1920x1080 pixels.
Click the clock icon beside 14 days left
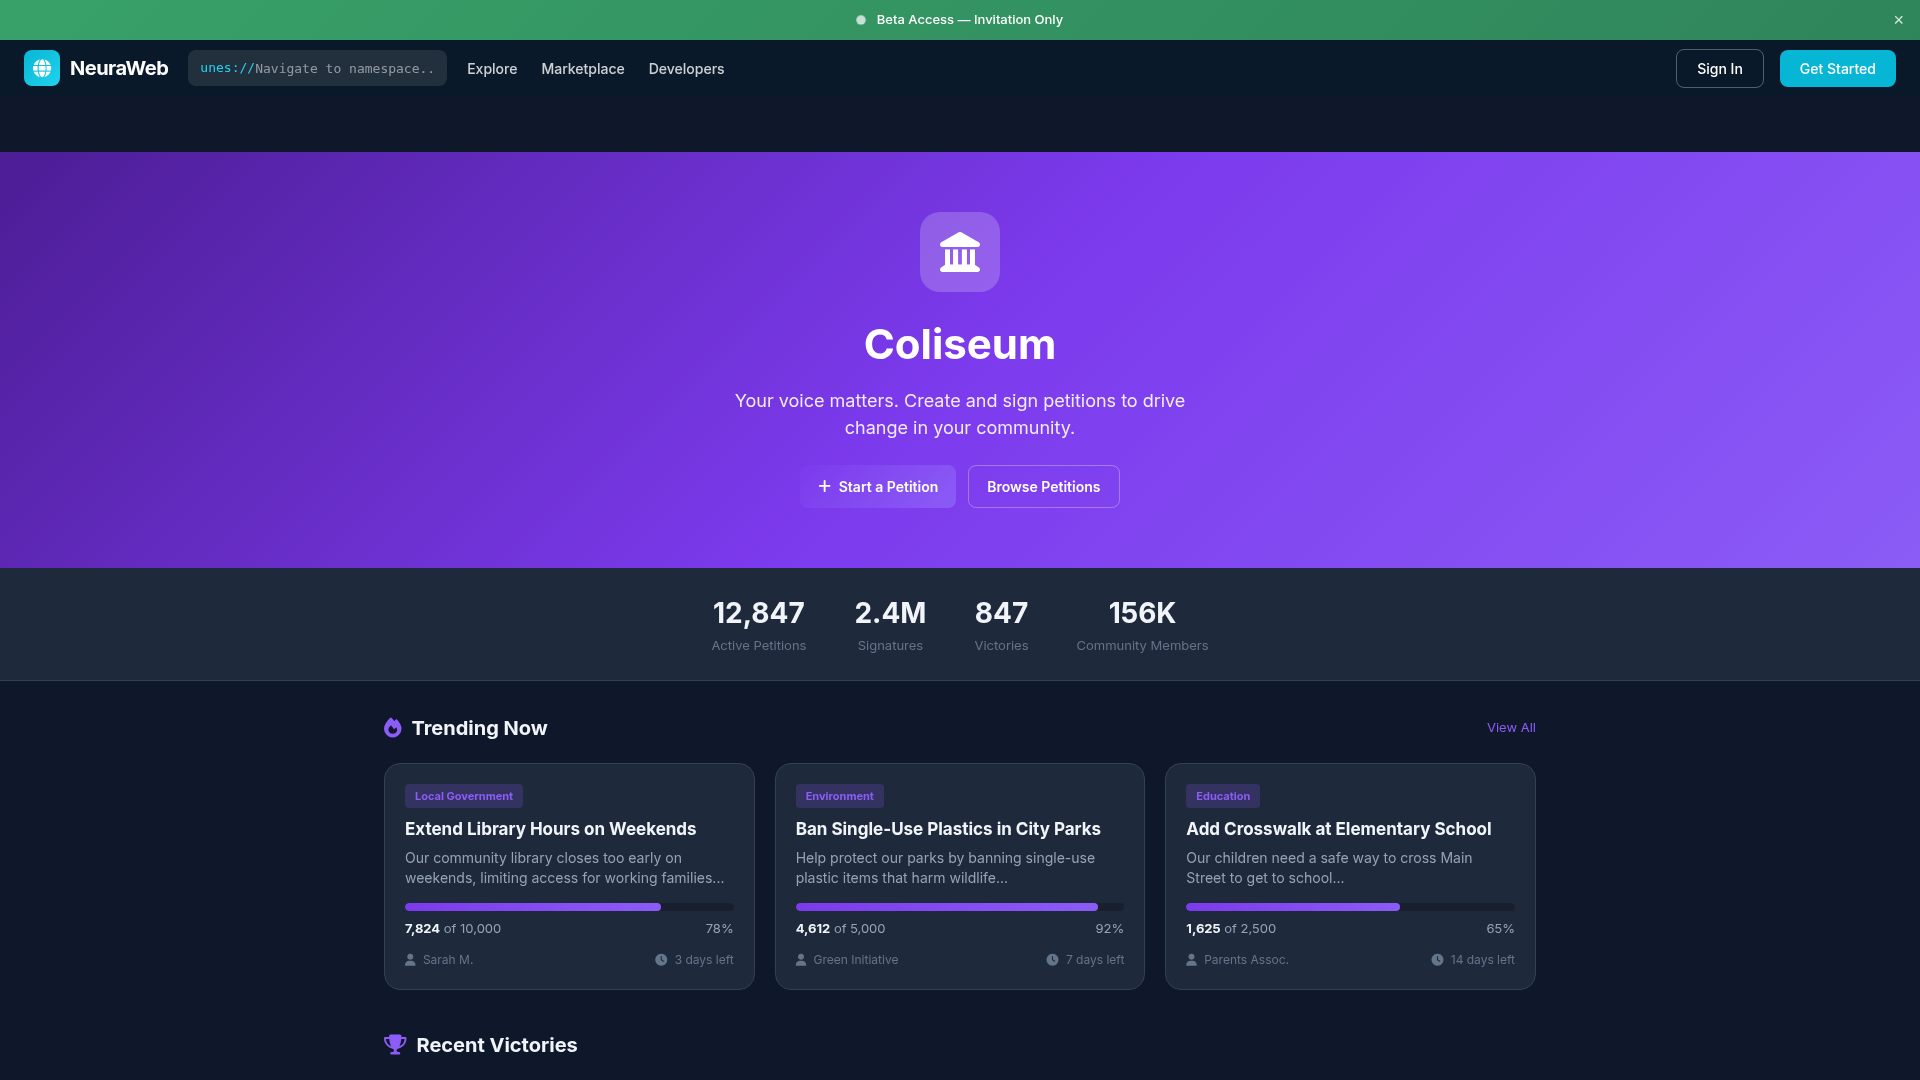point(1437,960)
